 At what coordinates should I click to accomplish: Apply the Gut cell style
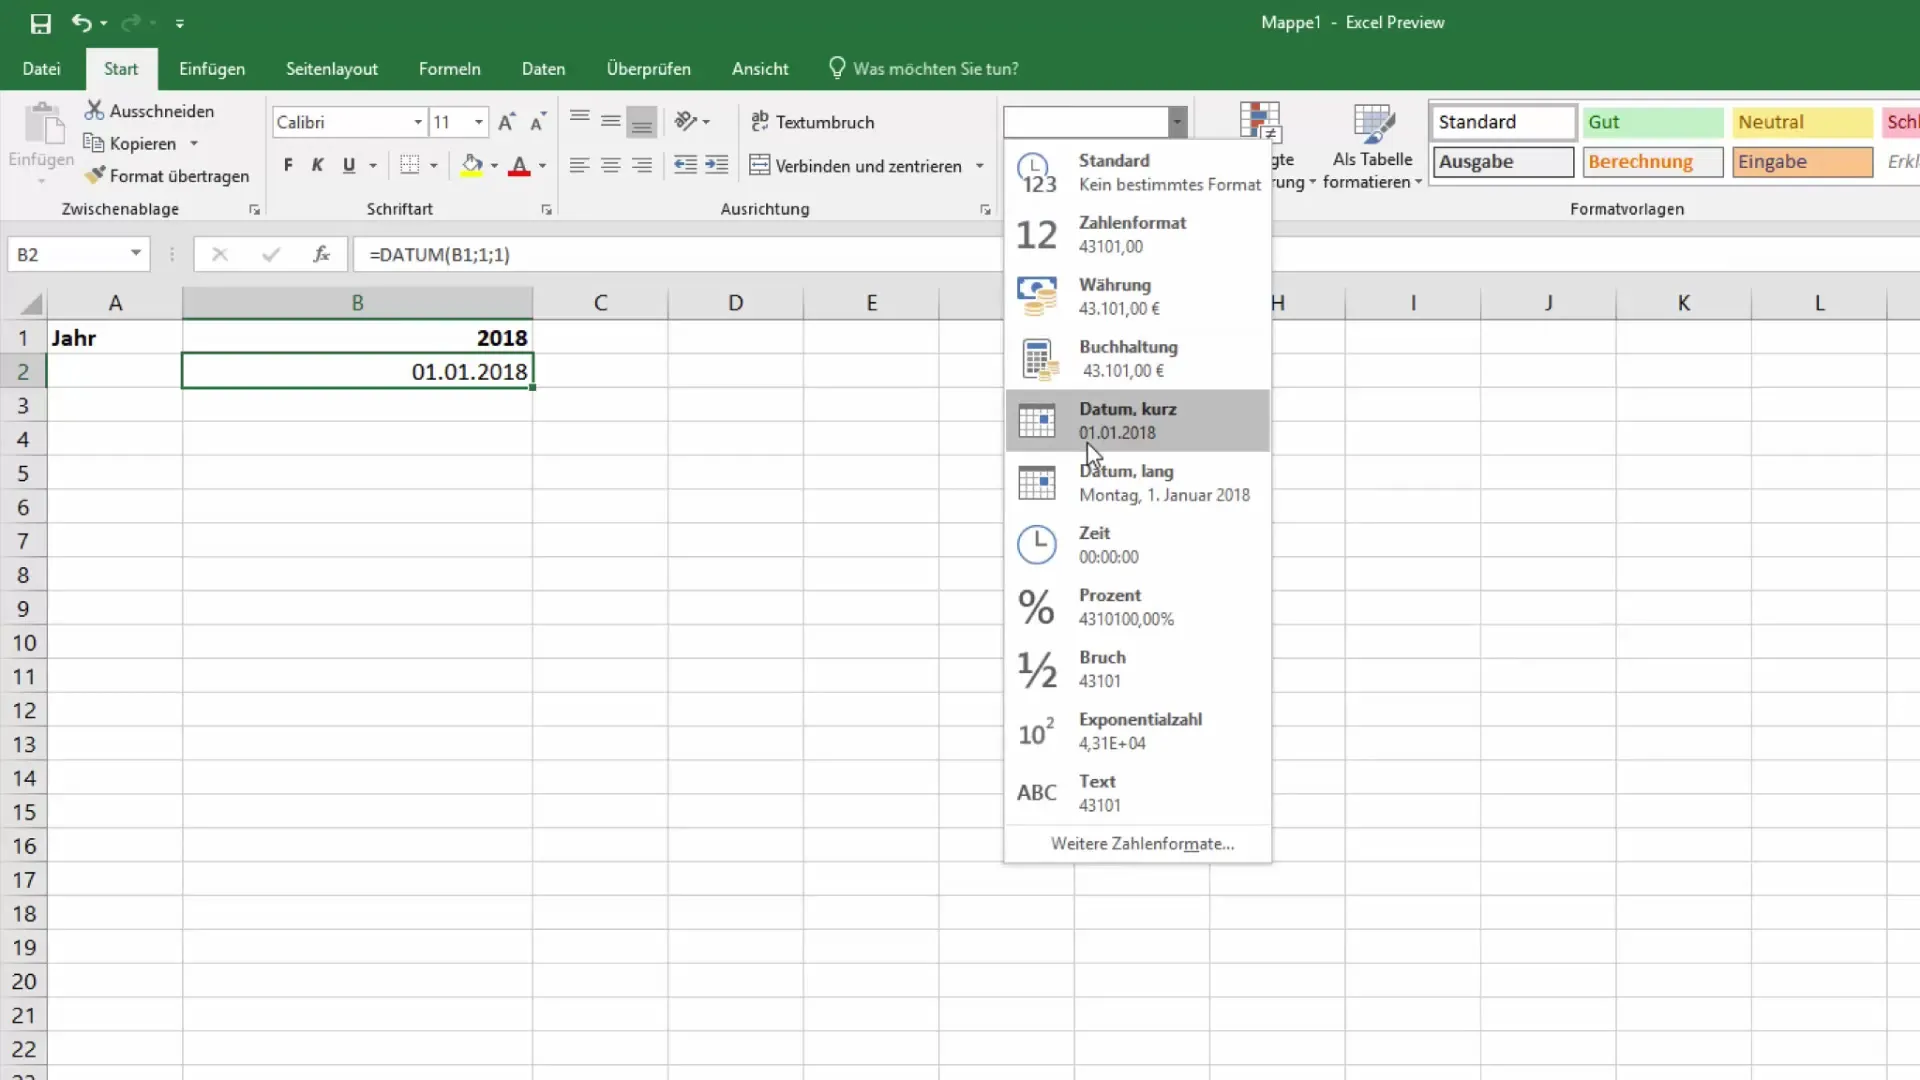pyautogui.click(x=1653, y=122)
